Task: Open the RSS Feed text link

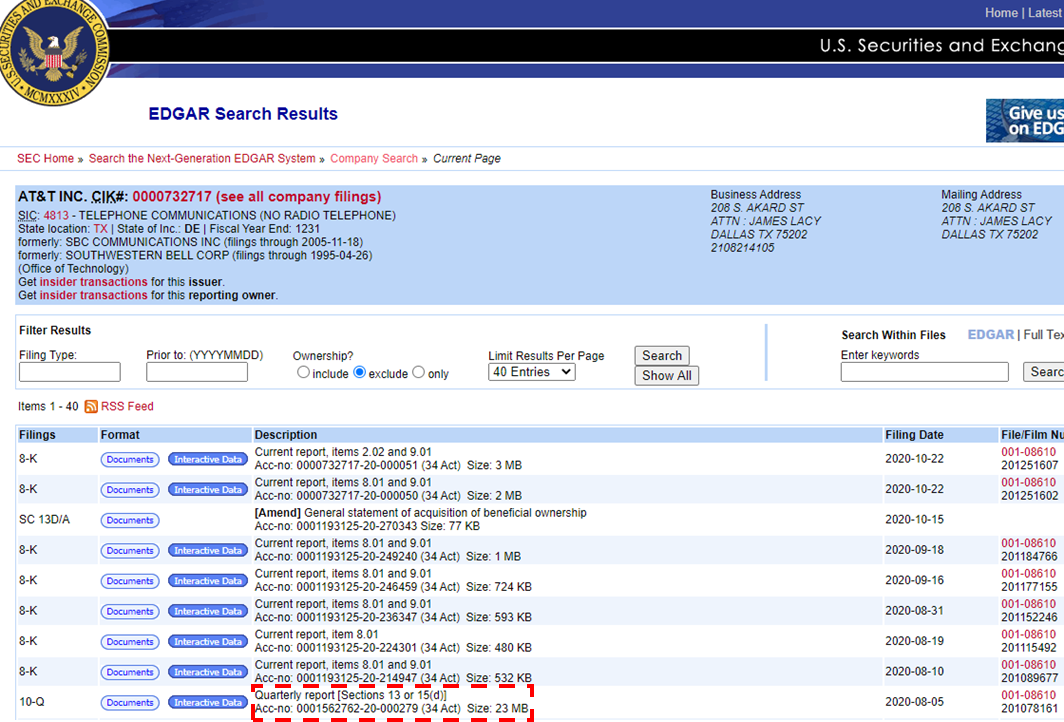Action: coord(127,406)
